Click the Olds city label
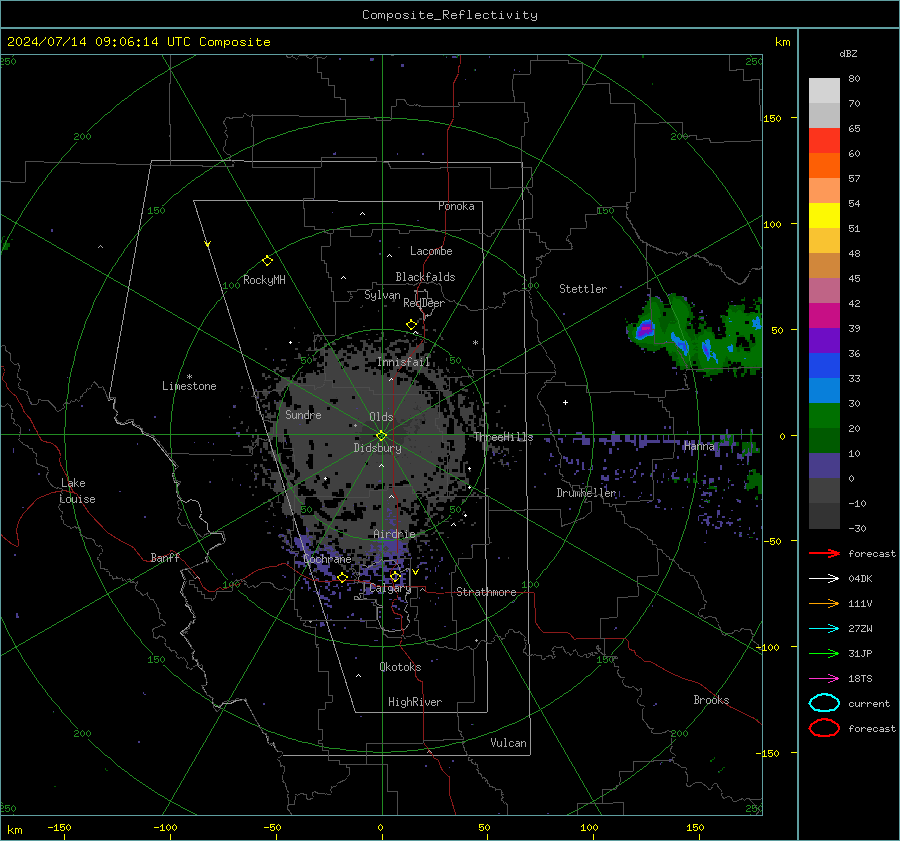 click(381, 417)
